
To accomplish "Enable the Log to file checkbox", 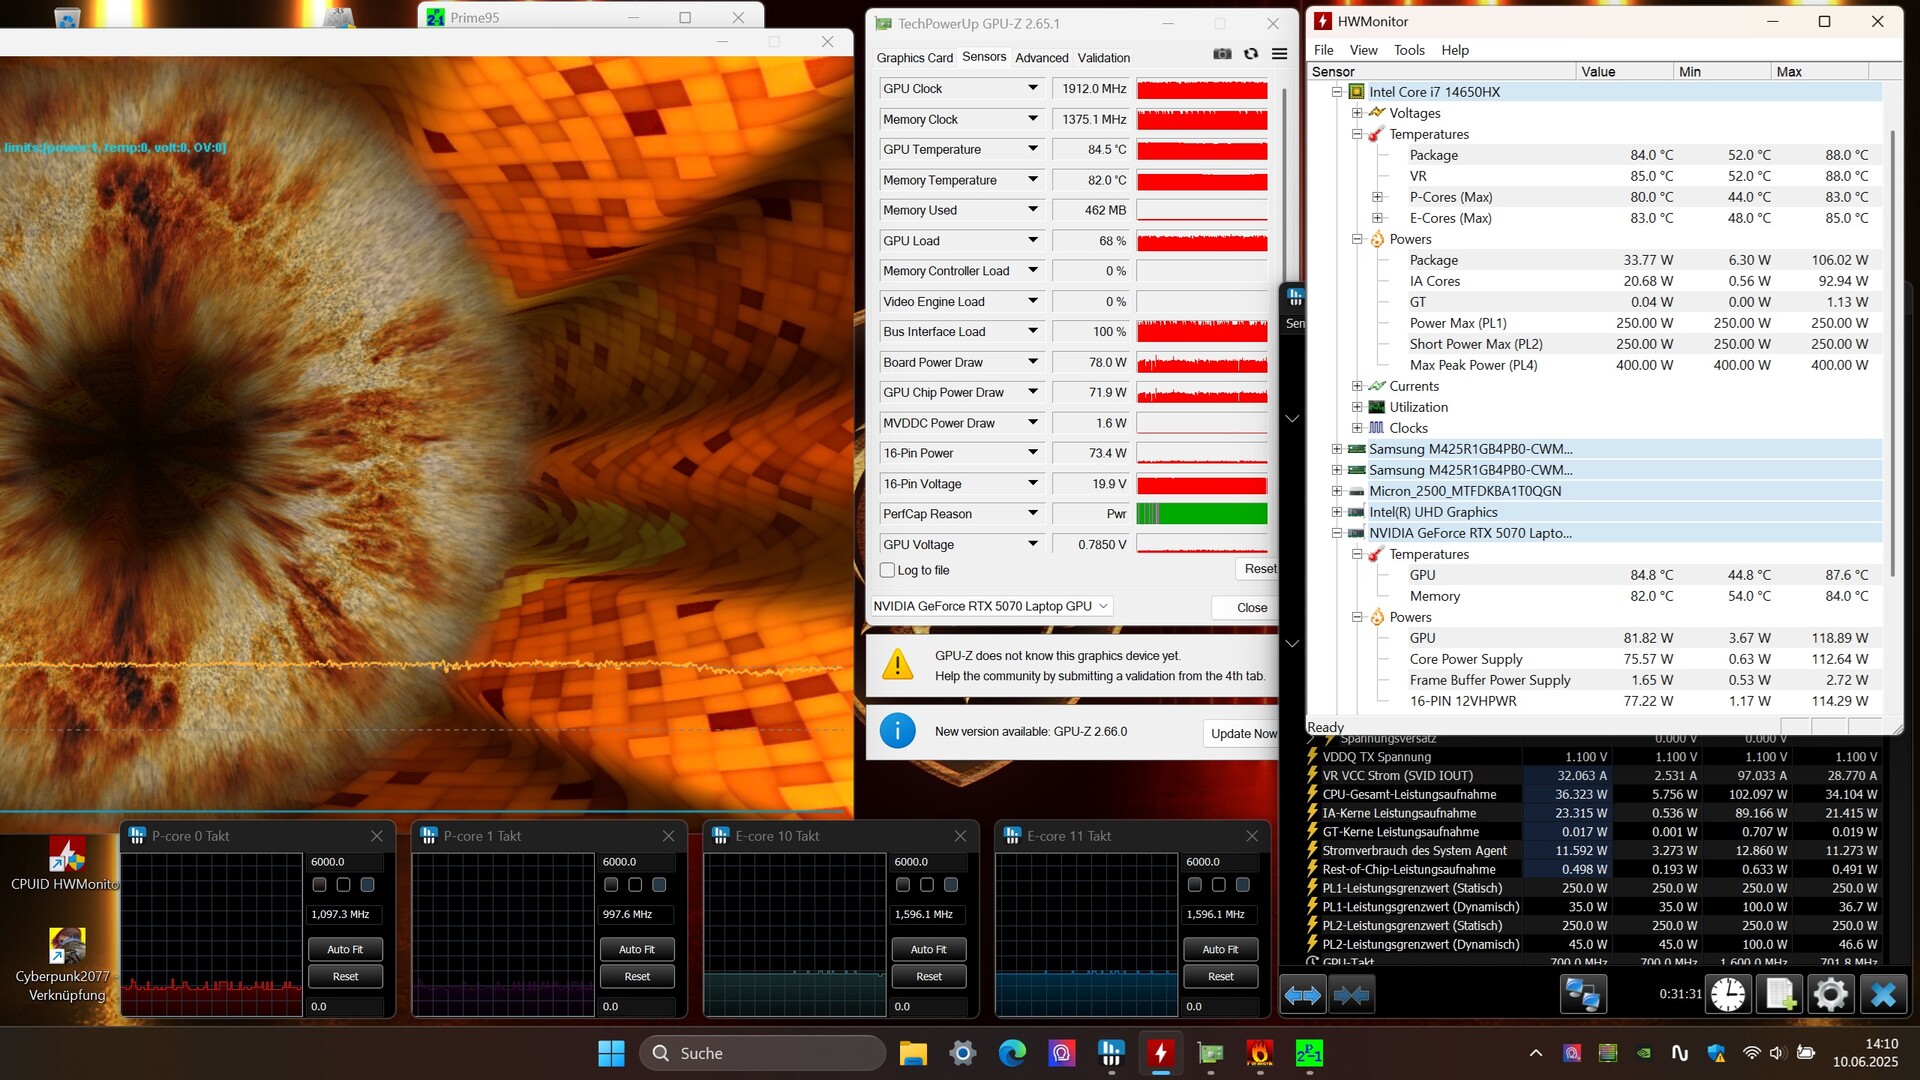I will coord(887,570).
